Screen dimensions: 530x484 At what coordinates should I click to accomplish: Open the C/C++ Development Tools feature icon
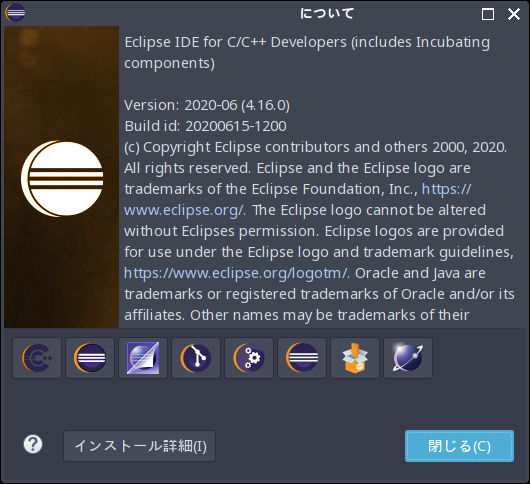point(37,358)
